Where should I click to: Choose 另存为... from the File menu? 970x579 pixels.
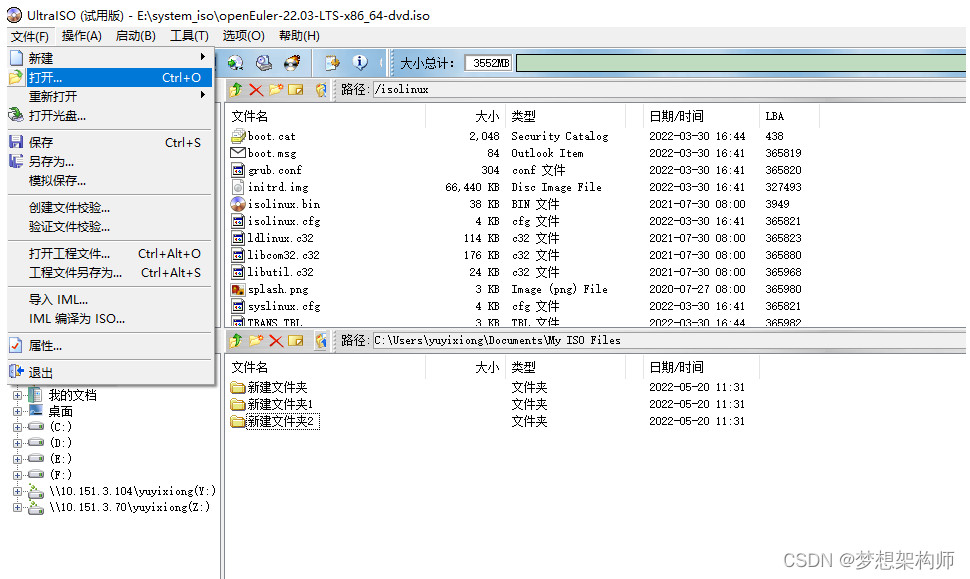point(110,161)
